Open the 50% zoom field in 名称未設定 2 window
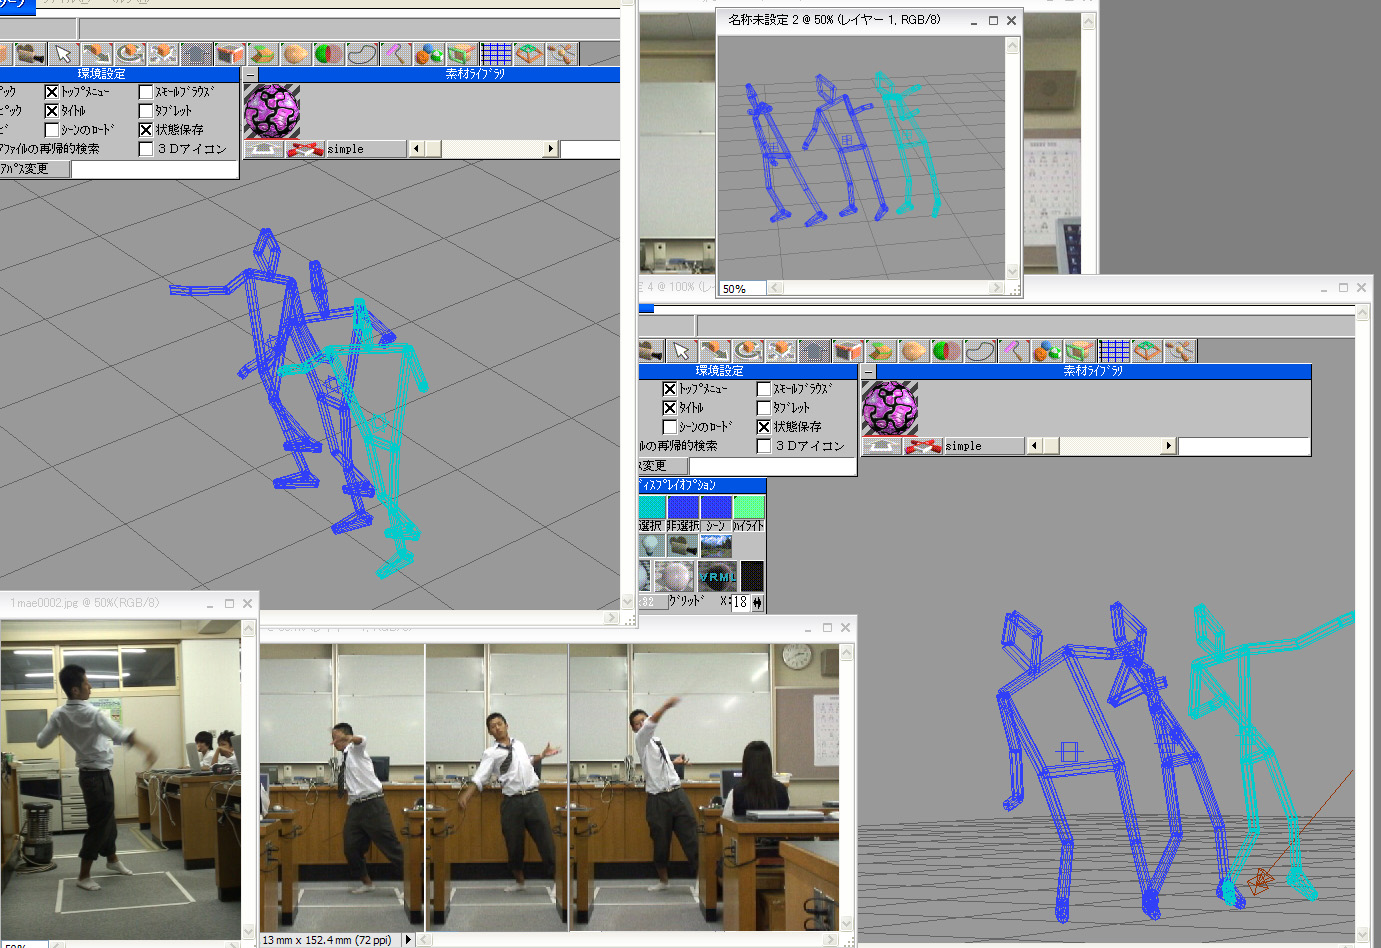 [x=743, y=288]
